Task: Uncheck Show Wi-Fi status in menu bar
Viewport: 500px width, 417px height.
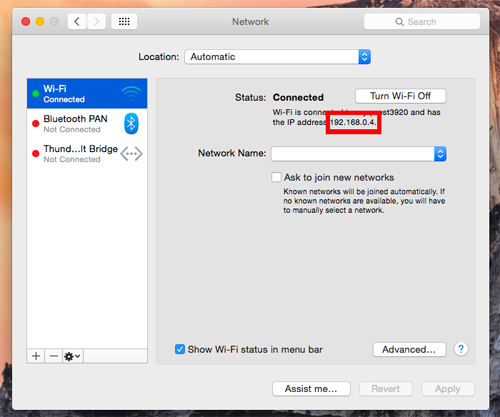Action: point(180,349)
